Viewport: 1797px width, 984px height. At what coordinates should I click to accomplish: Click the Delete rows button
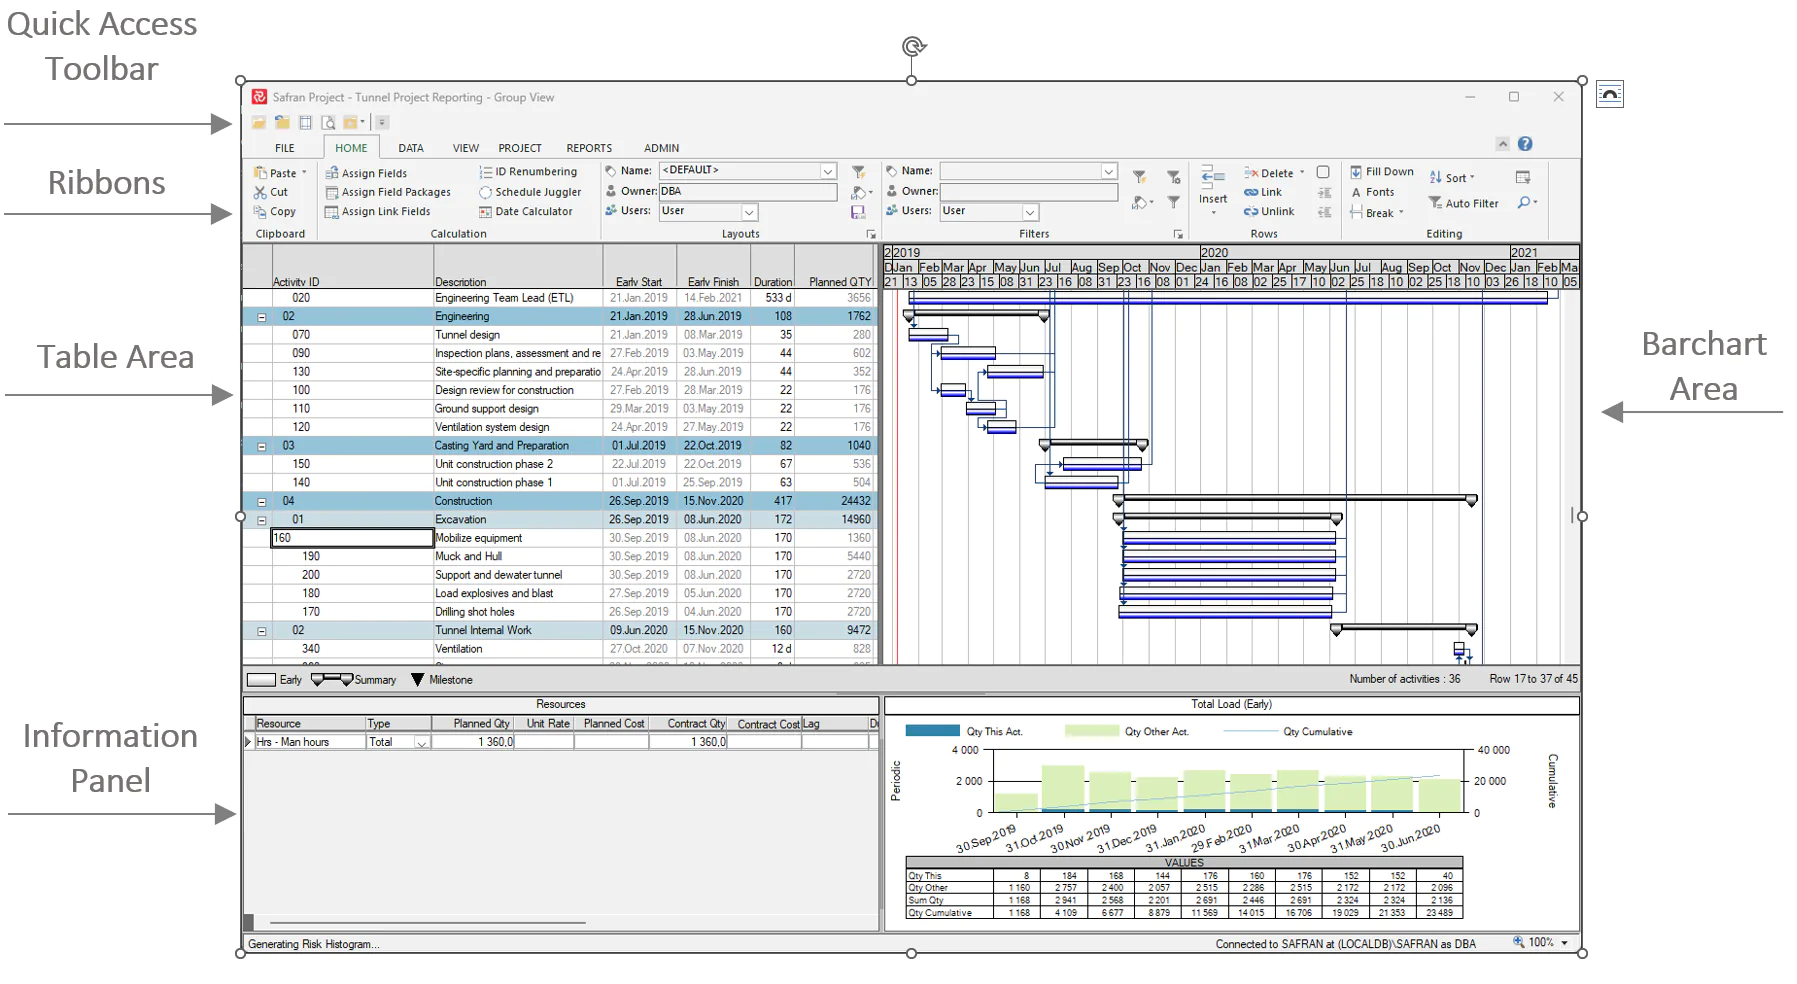(x=1270, y=173)
